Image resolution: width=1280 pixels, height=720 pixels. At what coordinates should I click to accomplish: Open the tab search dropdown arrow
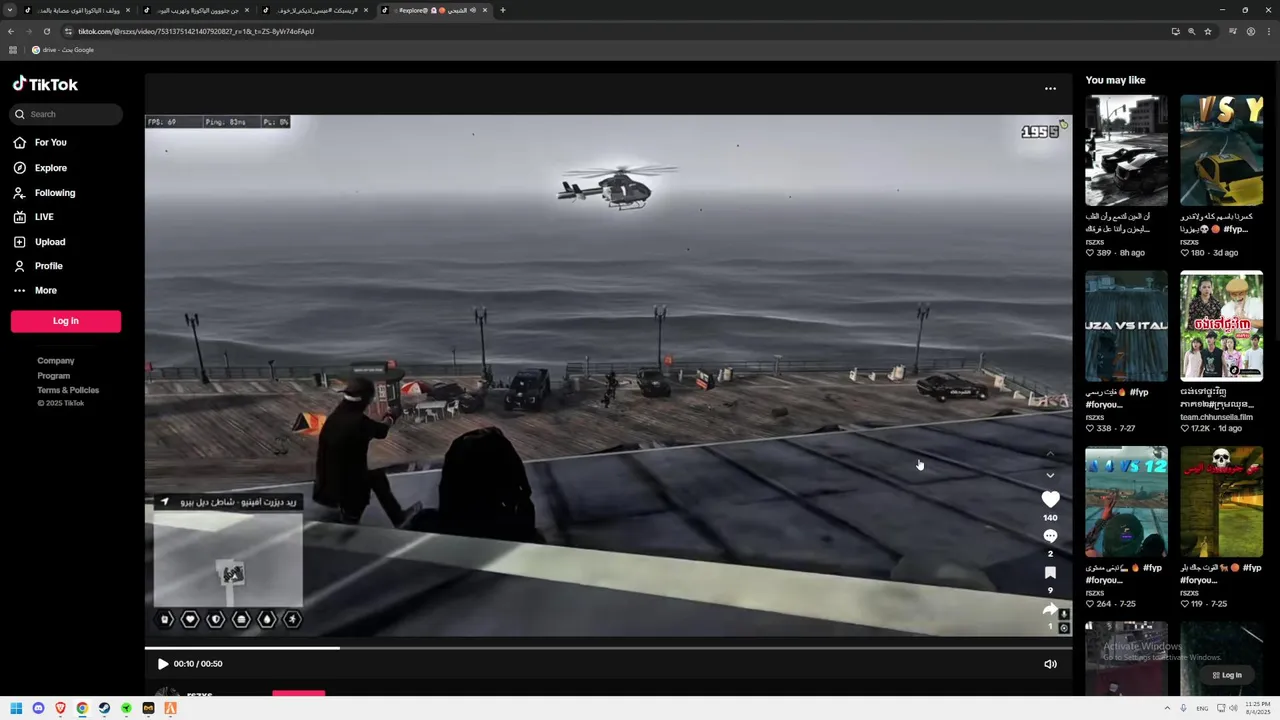[10, 10]
